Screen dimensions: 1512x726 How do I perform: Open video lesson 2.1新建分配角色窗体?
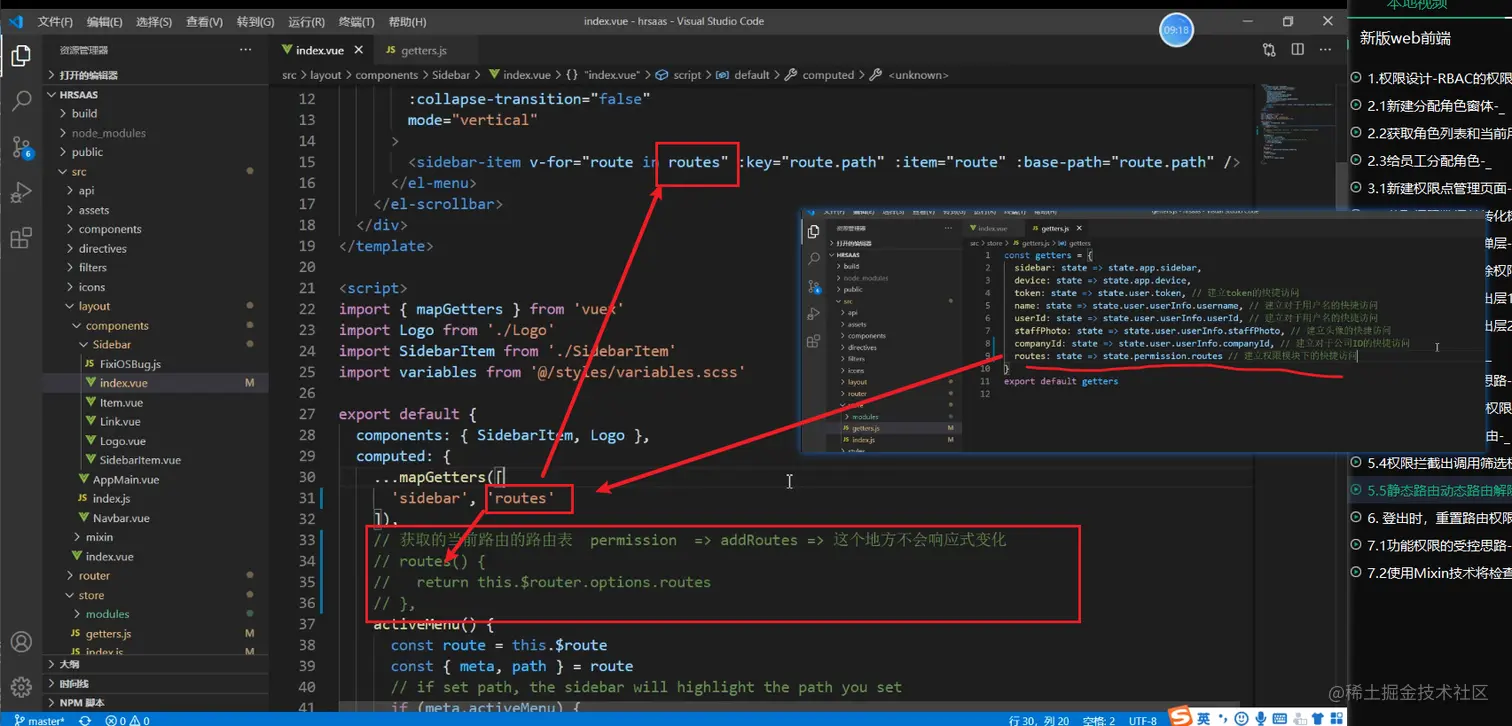1430,105
